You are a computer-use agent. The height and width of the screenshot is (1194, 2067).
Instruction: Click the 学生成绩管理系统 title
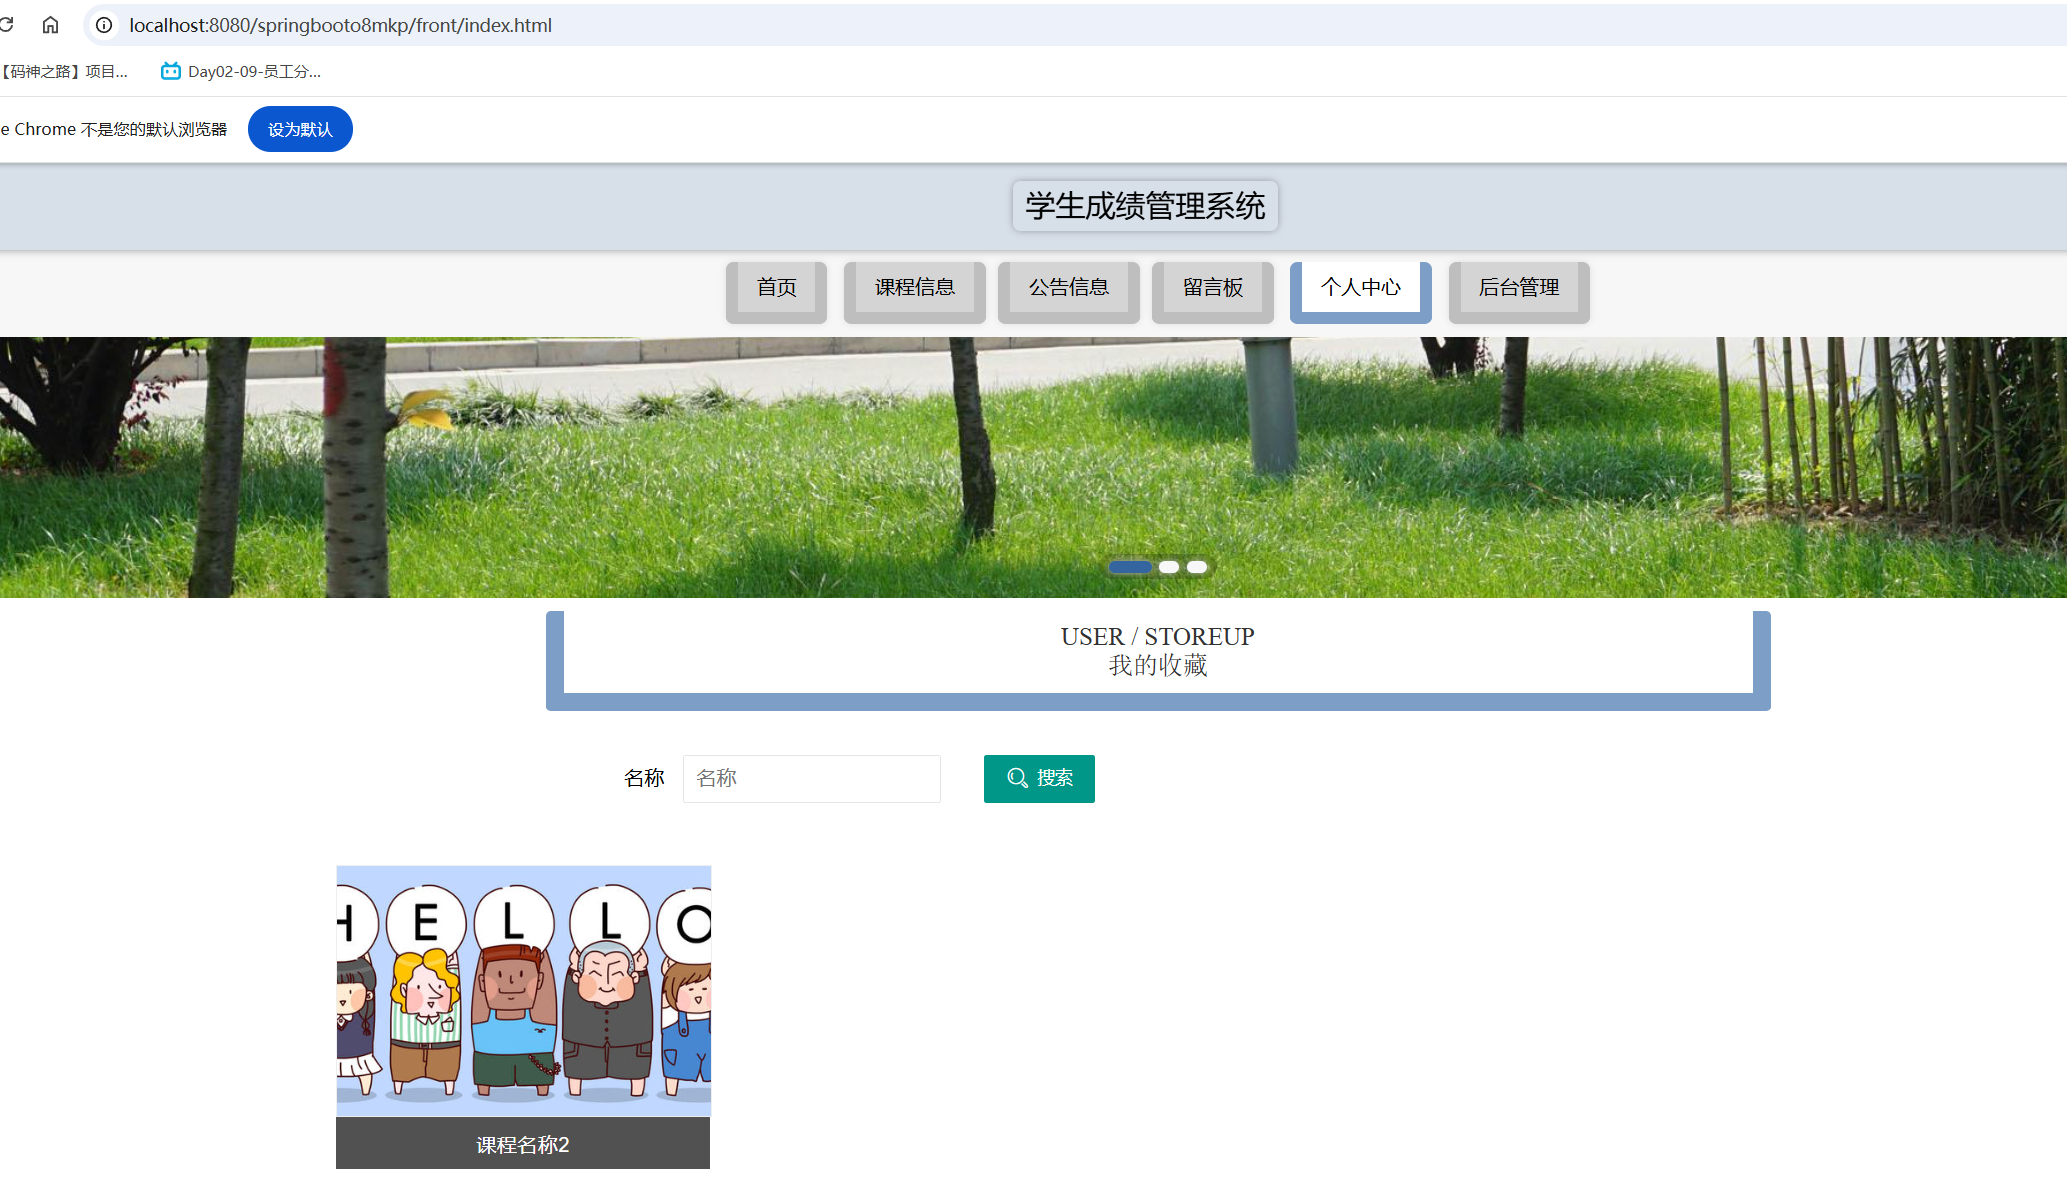tap(1145, 206)
